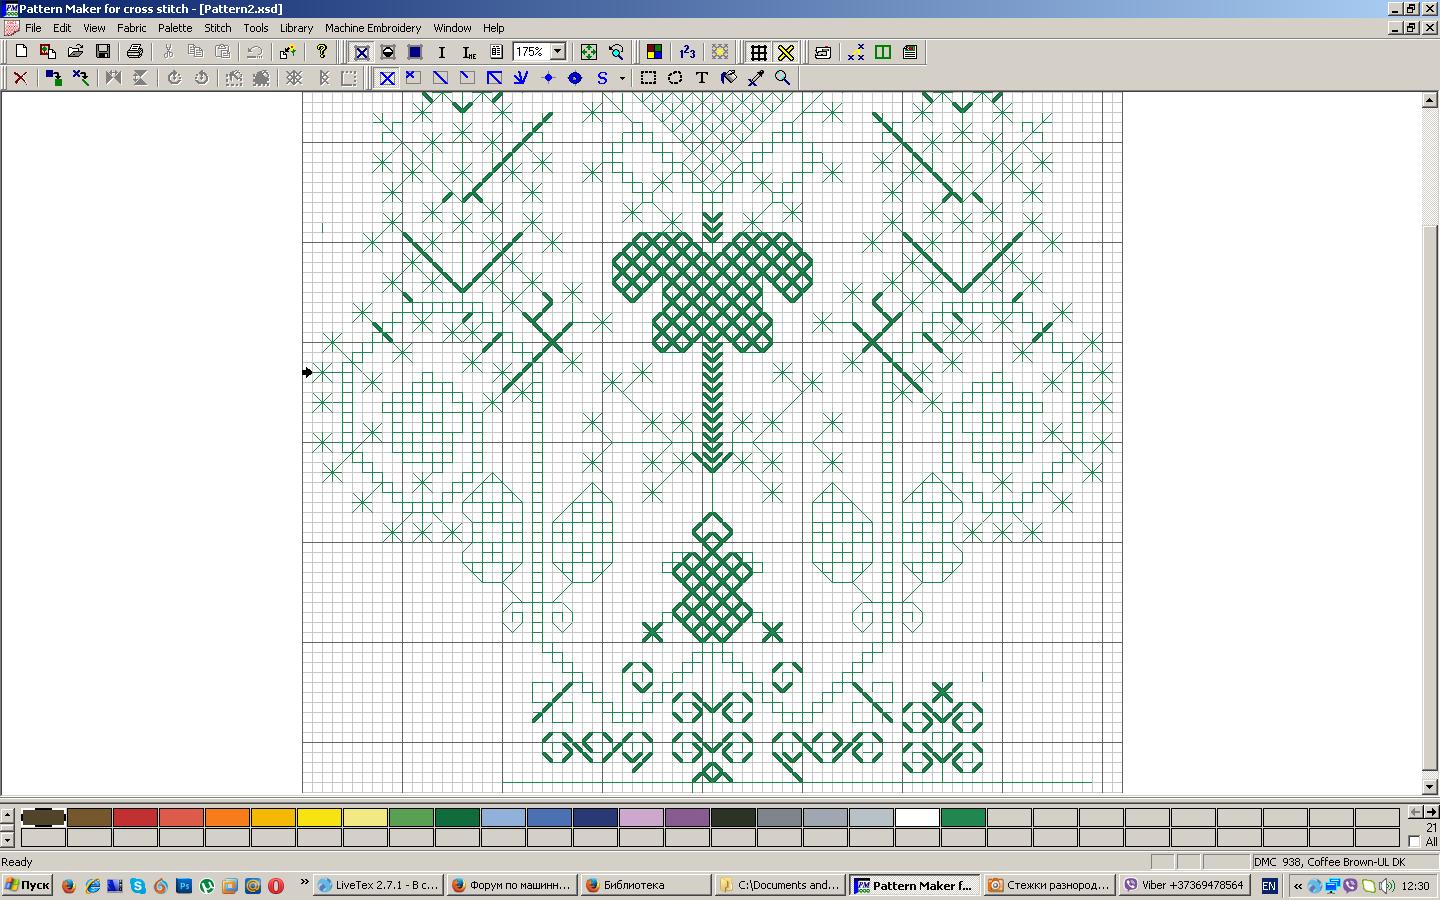Open the Stitch menu

218,28
